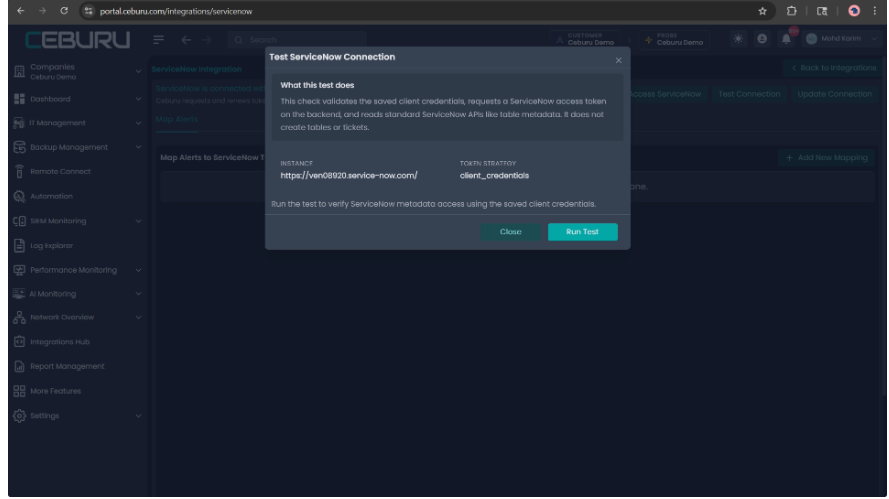Expand the Companies Ceburu Demo chevron
This screenshot has width=889, height=499.
[138, 71]
